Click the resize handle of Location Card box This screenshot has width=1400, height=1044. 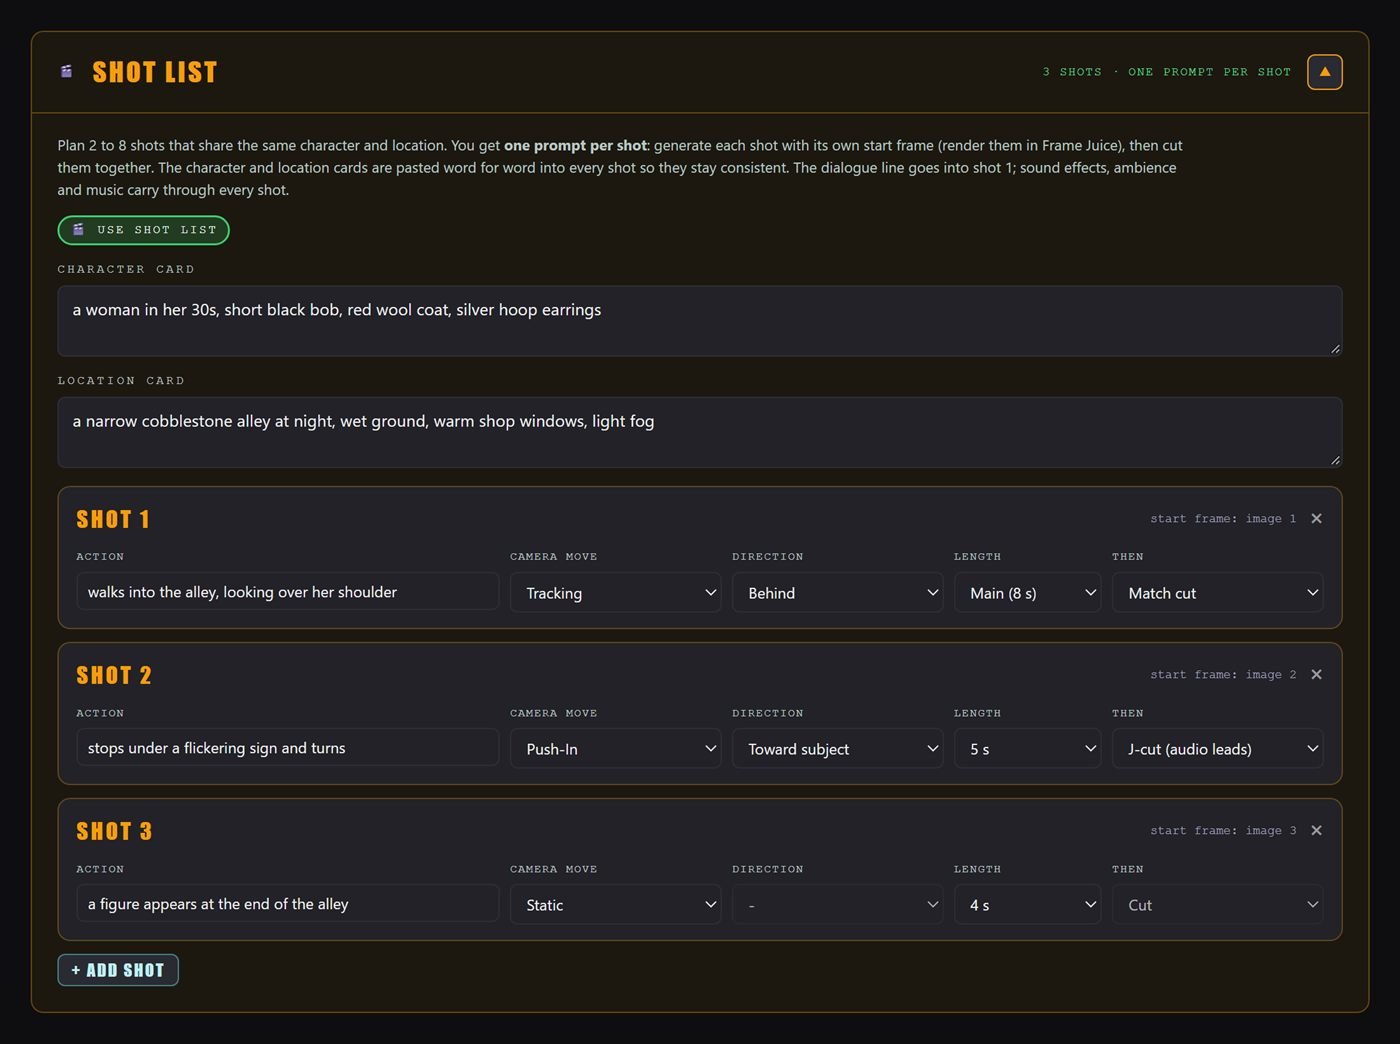(1335, 460)
